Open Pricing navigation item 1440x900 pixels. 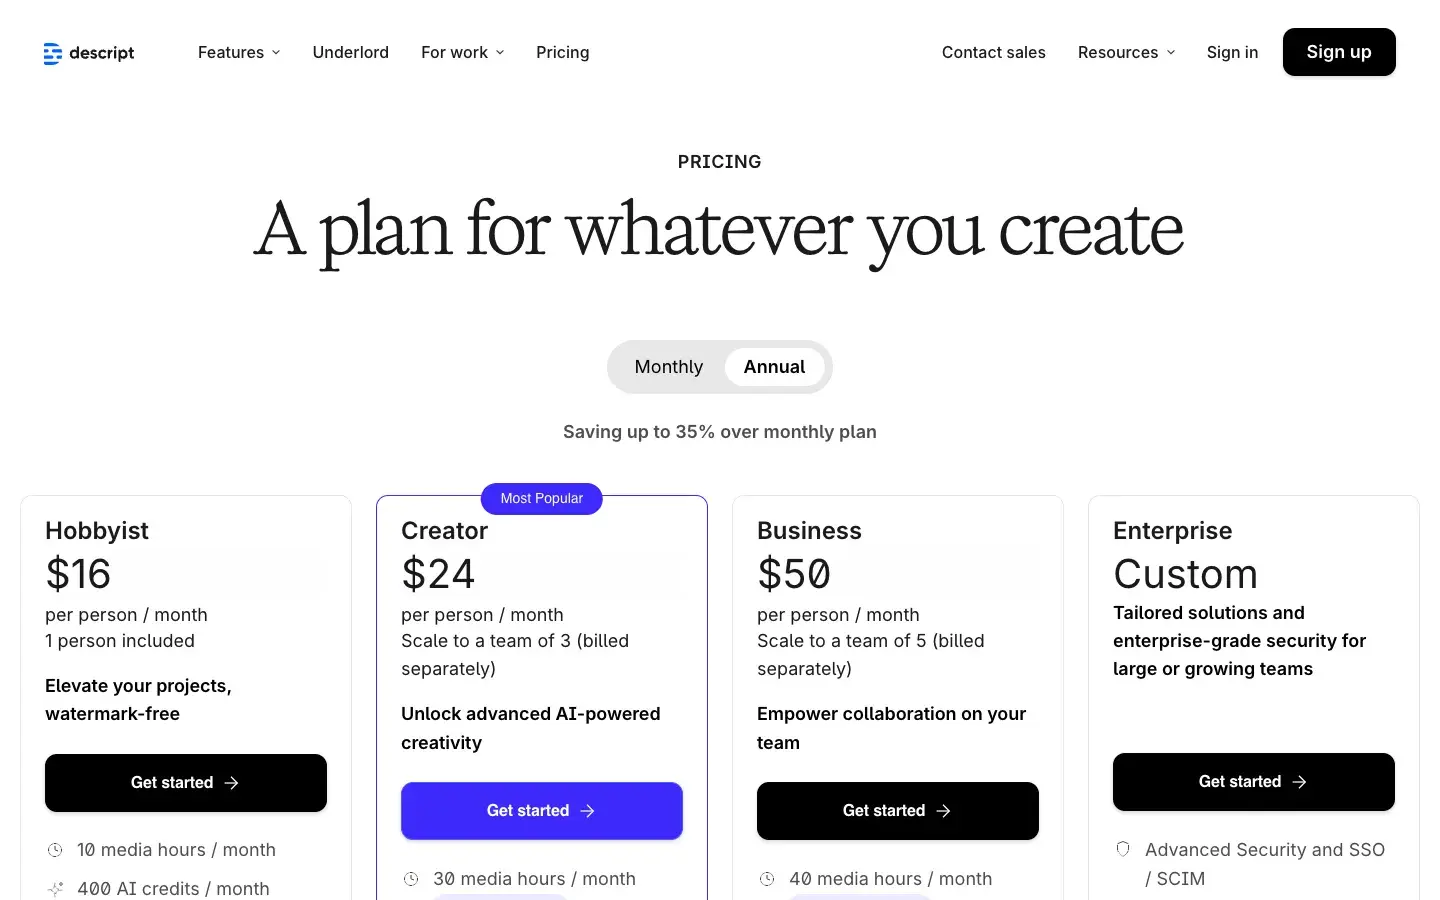click(x=562, y=52)
